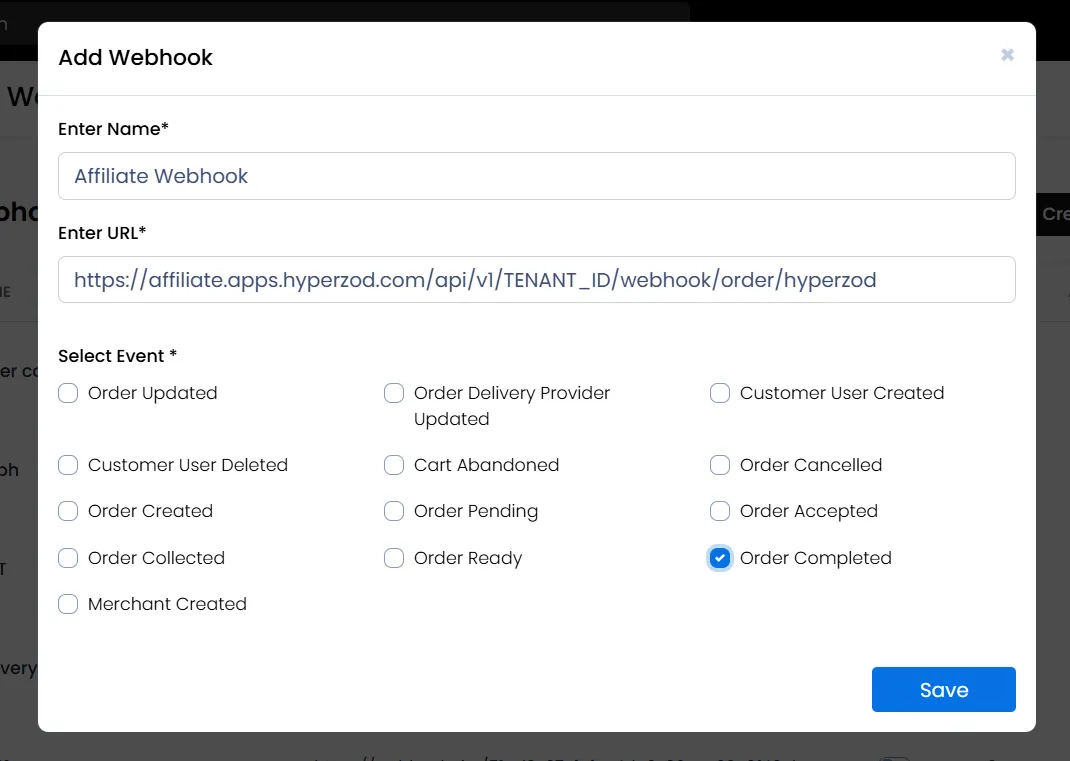The width and height of the screenshot is (1070, 761).
Task: Tick the Order Created event
Action: coord(68,511)
